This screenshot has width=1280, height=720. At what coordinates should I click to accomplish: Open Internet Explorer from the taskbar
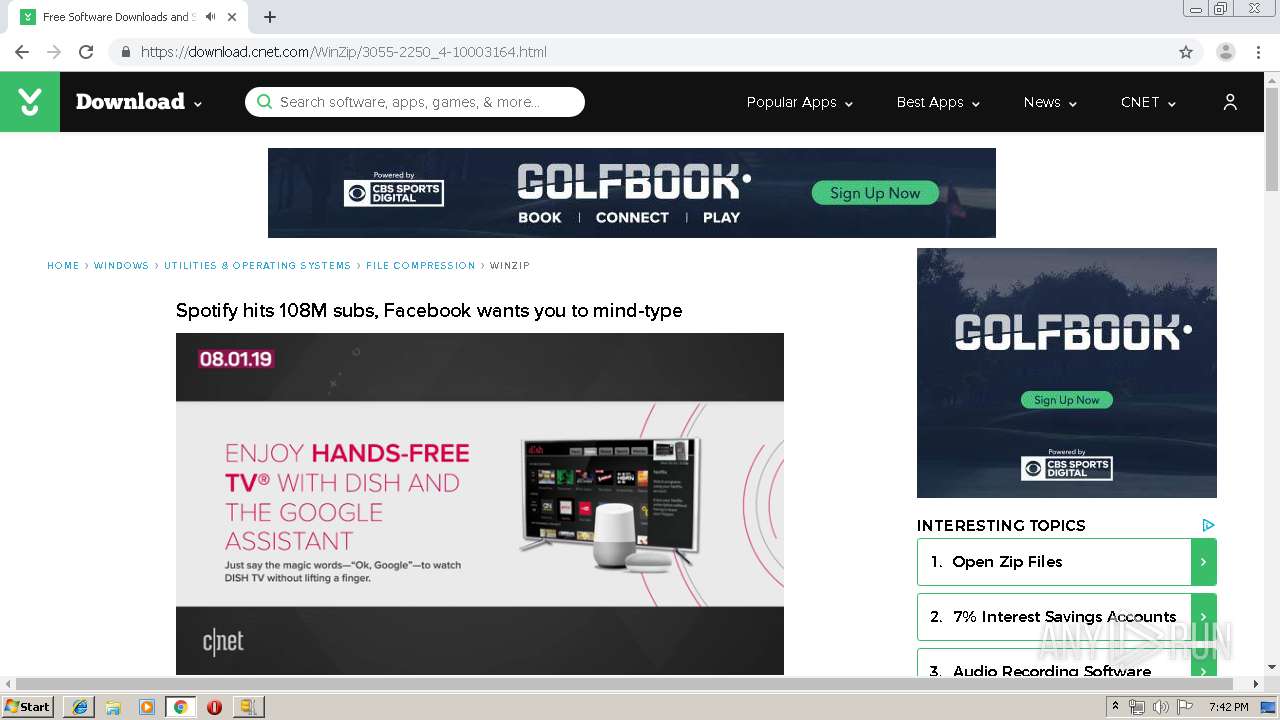pos(79,707)
